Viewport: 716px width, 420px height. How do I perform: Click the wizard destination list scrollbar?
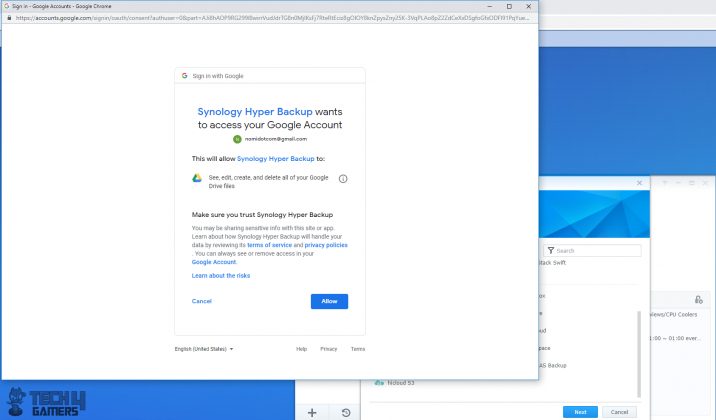639,354
